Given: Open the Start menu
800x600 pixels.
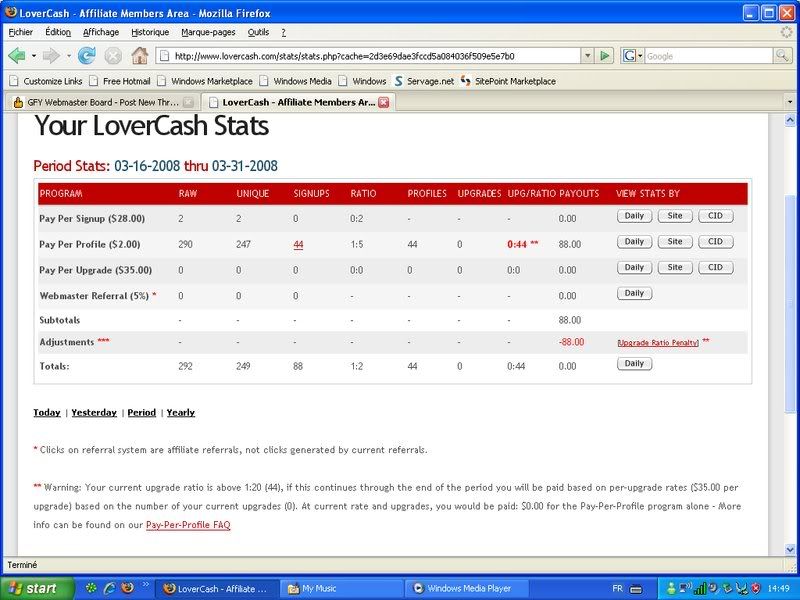Looking at the screenshot, I should 37,588.
